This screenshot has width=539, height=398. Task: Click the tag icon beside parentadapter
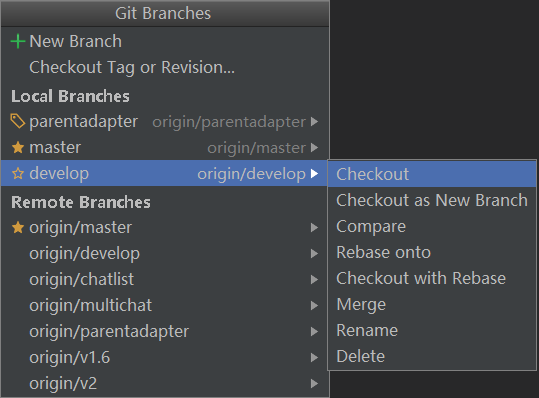coord(18,121)
